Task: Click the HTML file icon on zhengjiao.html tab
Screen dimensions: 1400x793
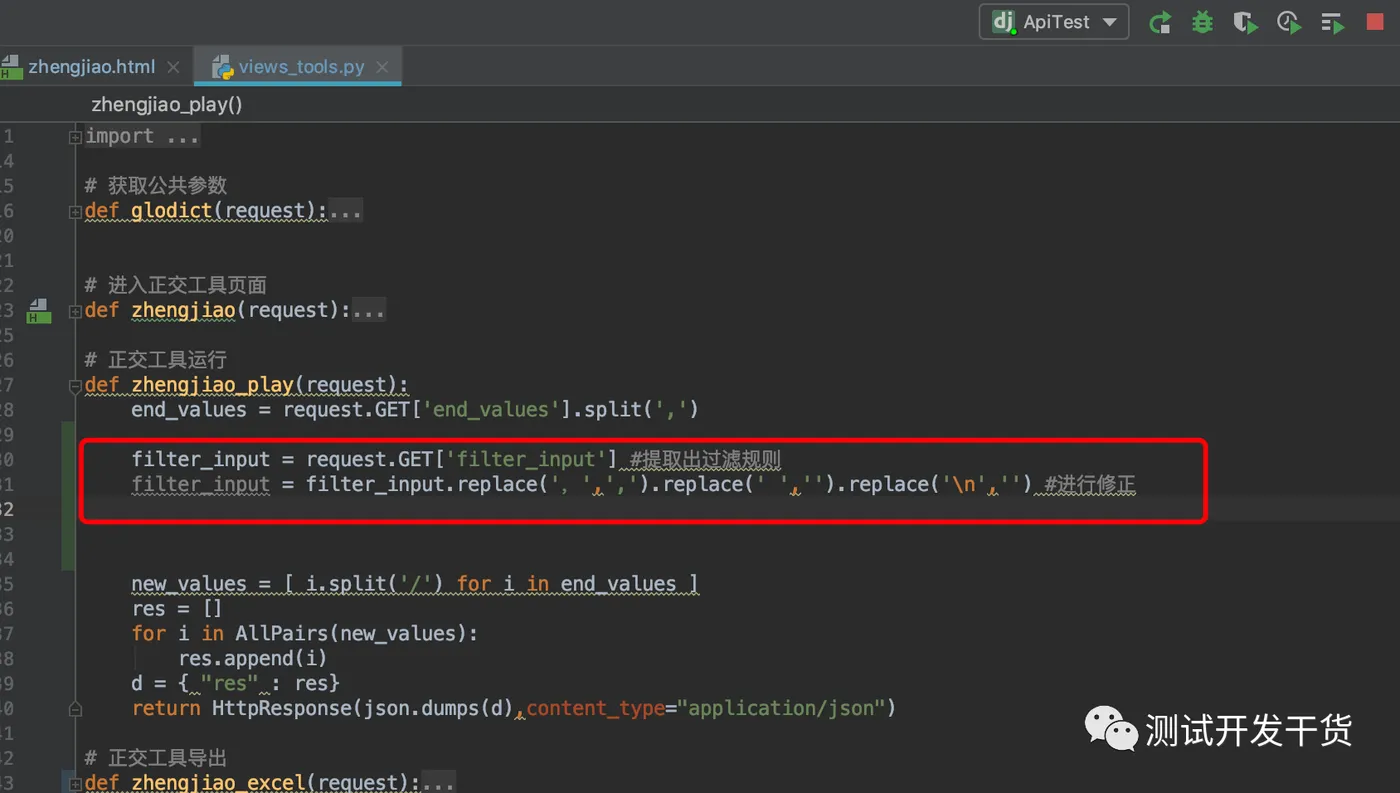Action: [11, 67]
